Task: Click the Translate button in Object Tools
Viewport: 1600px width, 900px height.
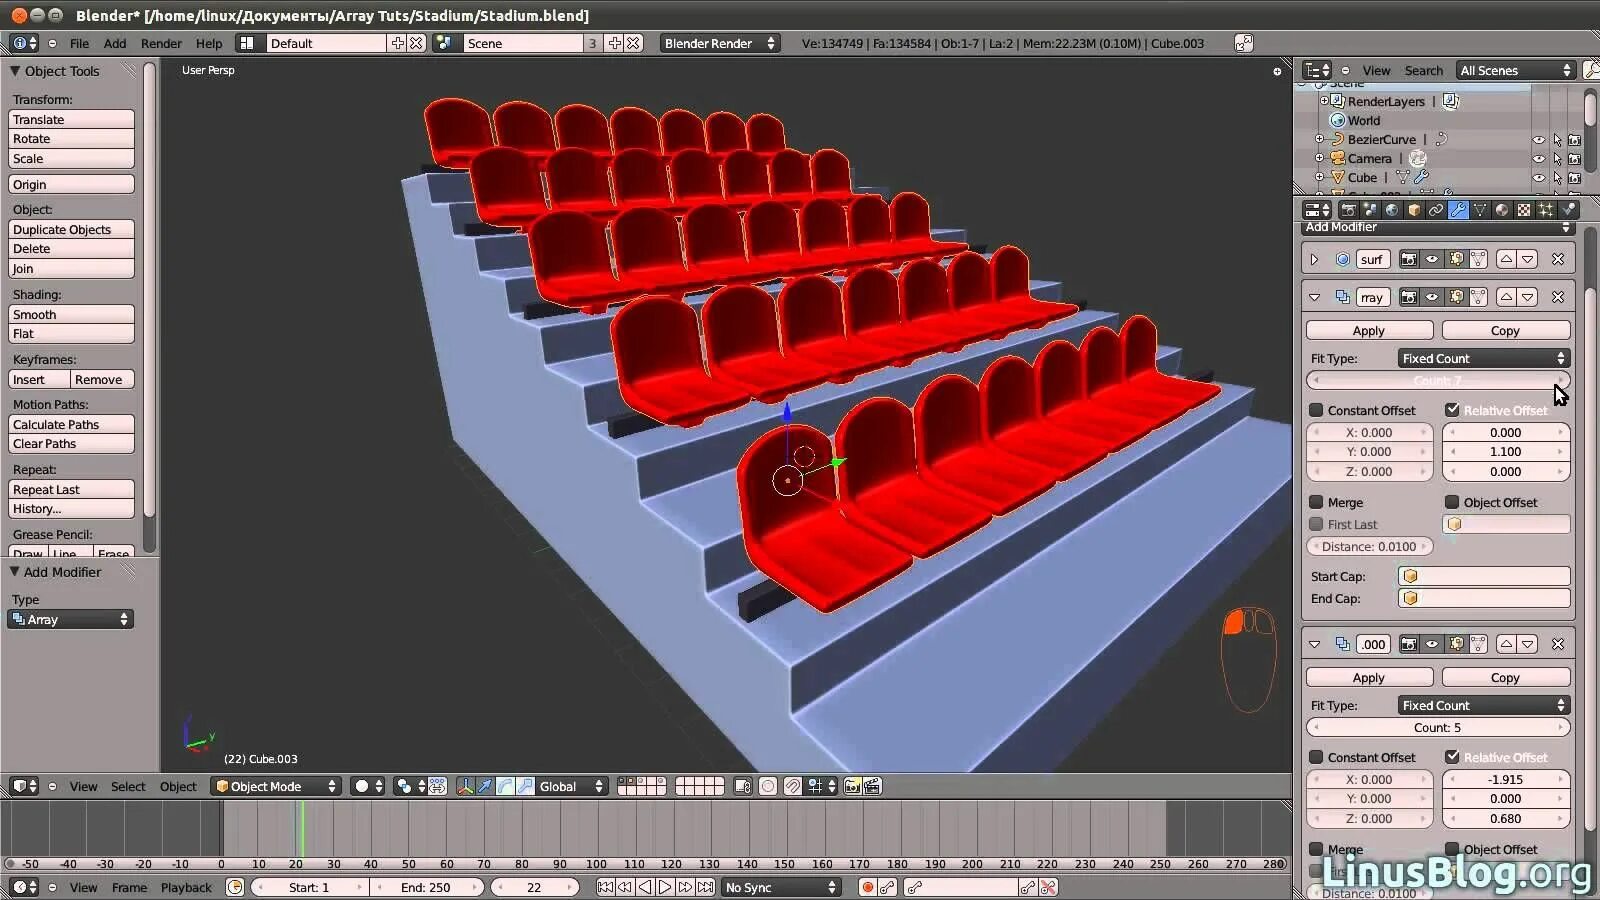Action: 71,119
